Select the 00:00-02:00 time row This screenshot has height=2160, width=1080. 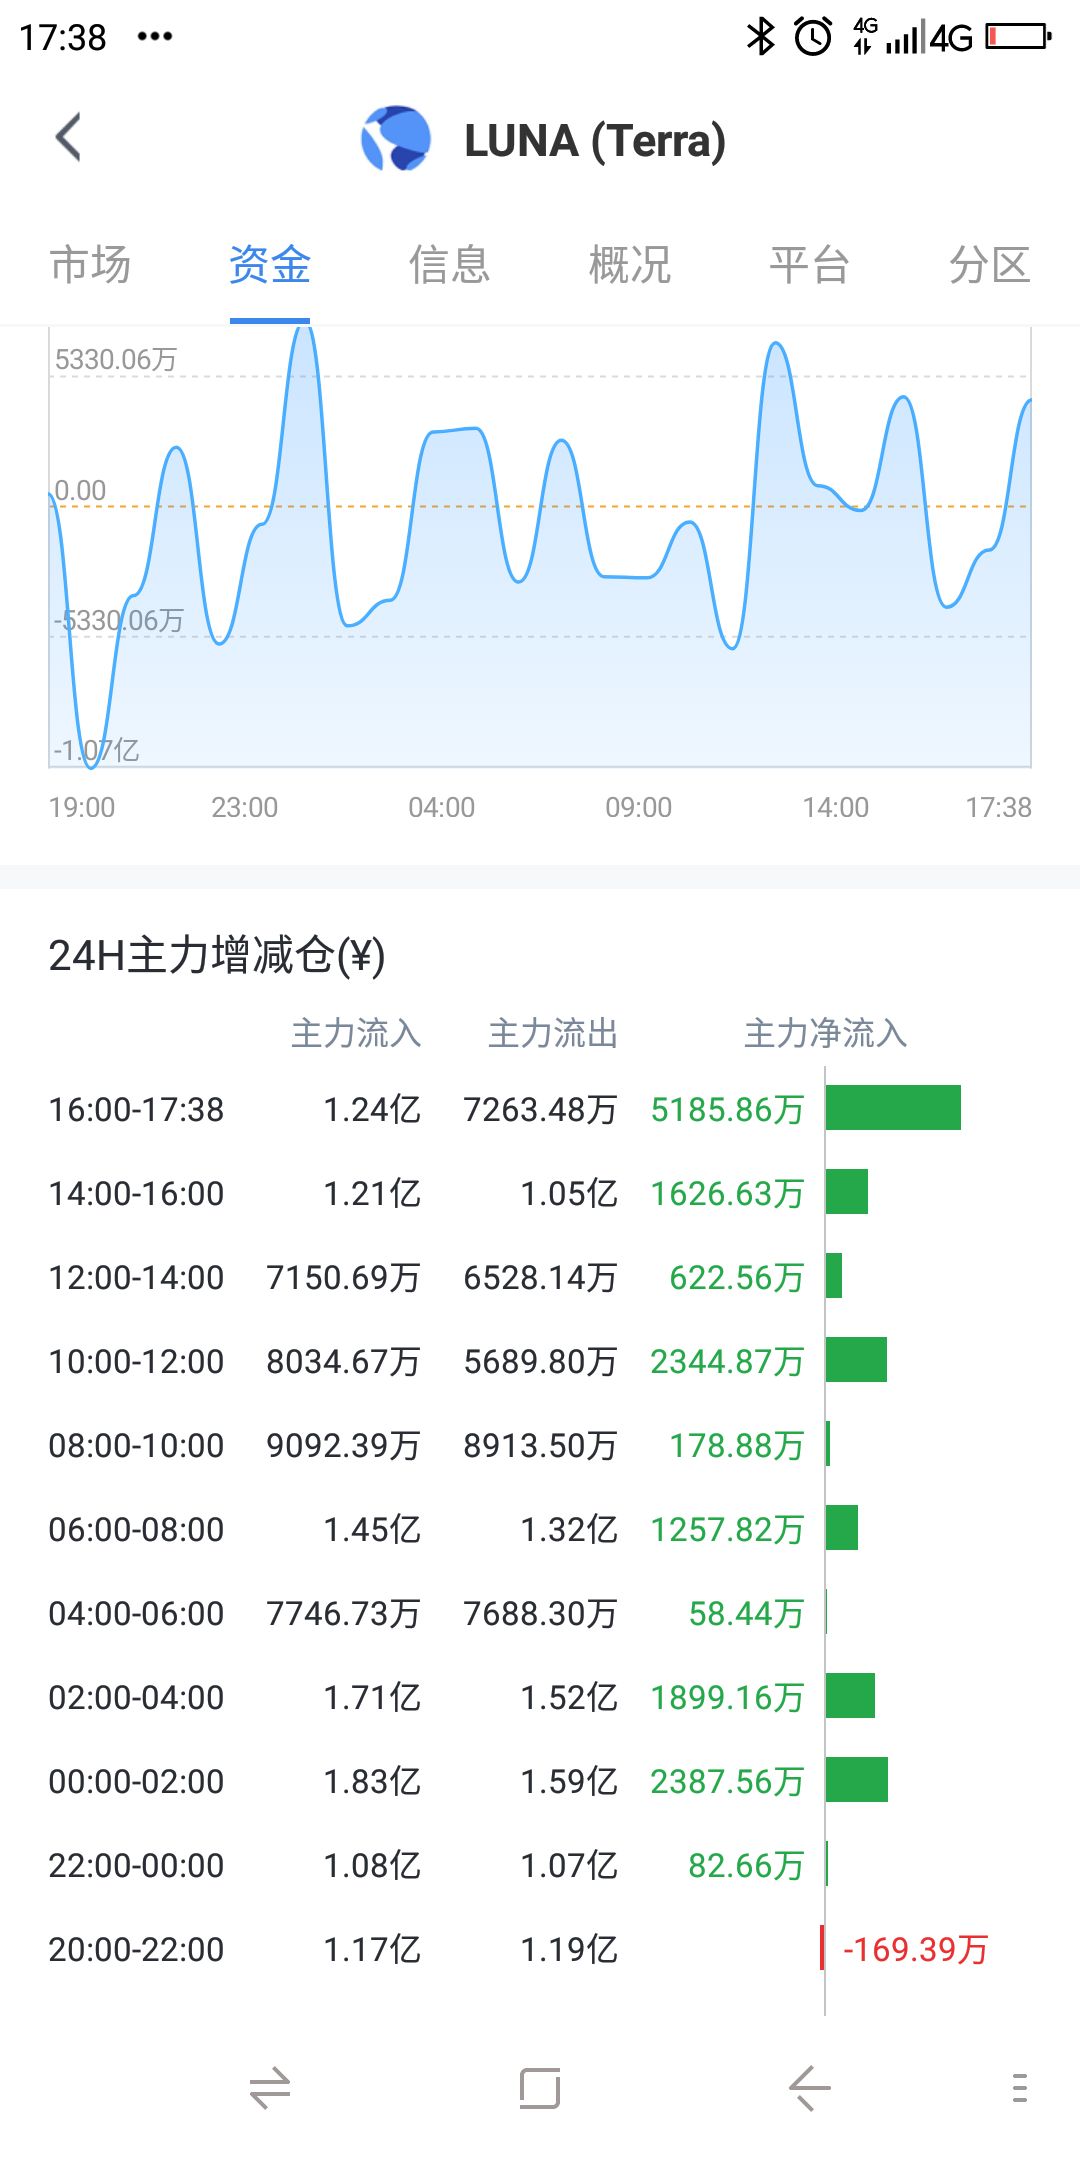540,1781
